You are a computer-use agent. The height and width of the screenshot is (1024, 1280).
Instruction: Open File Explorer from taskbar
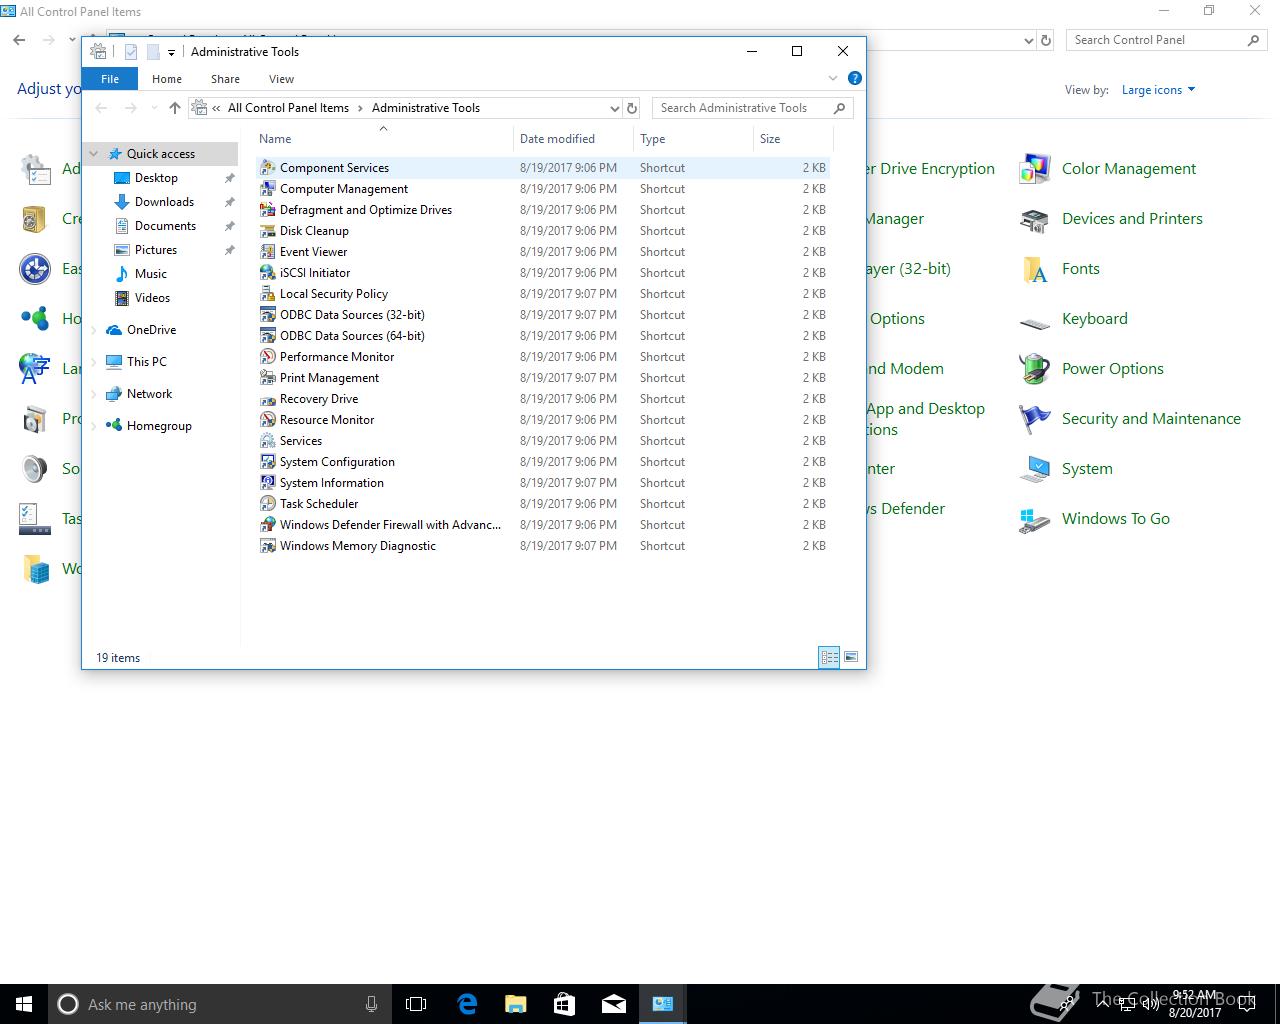coord(516,1004)
